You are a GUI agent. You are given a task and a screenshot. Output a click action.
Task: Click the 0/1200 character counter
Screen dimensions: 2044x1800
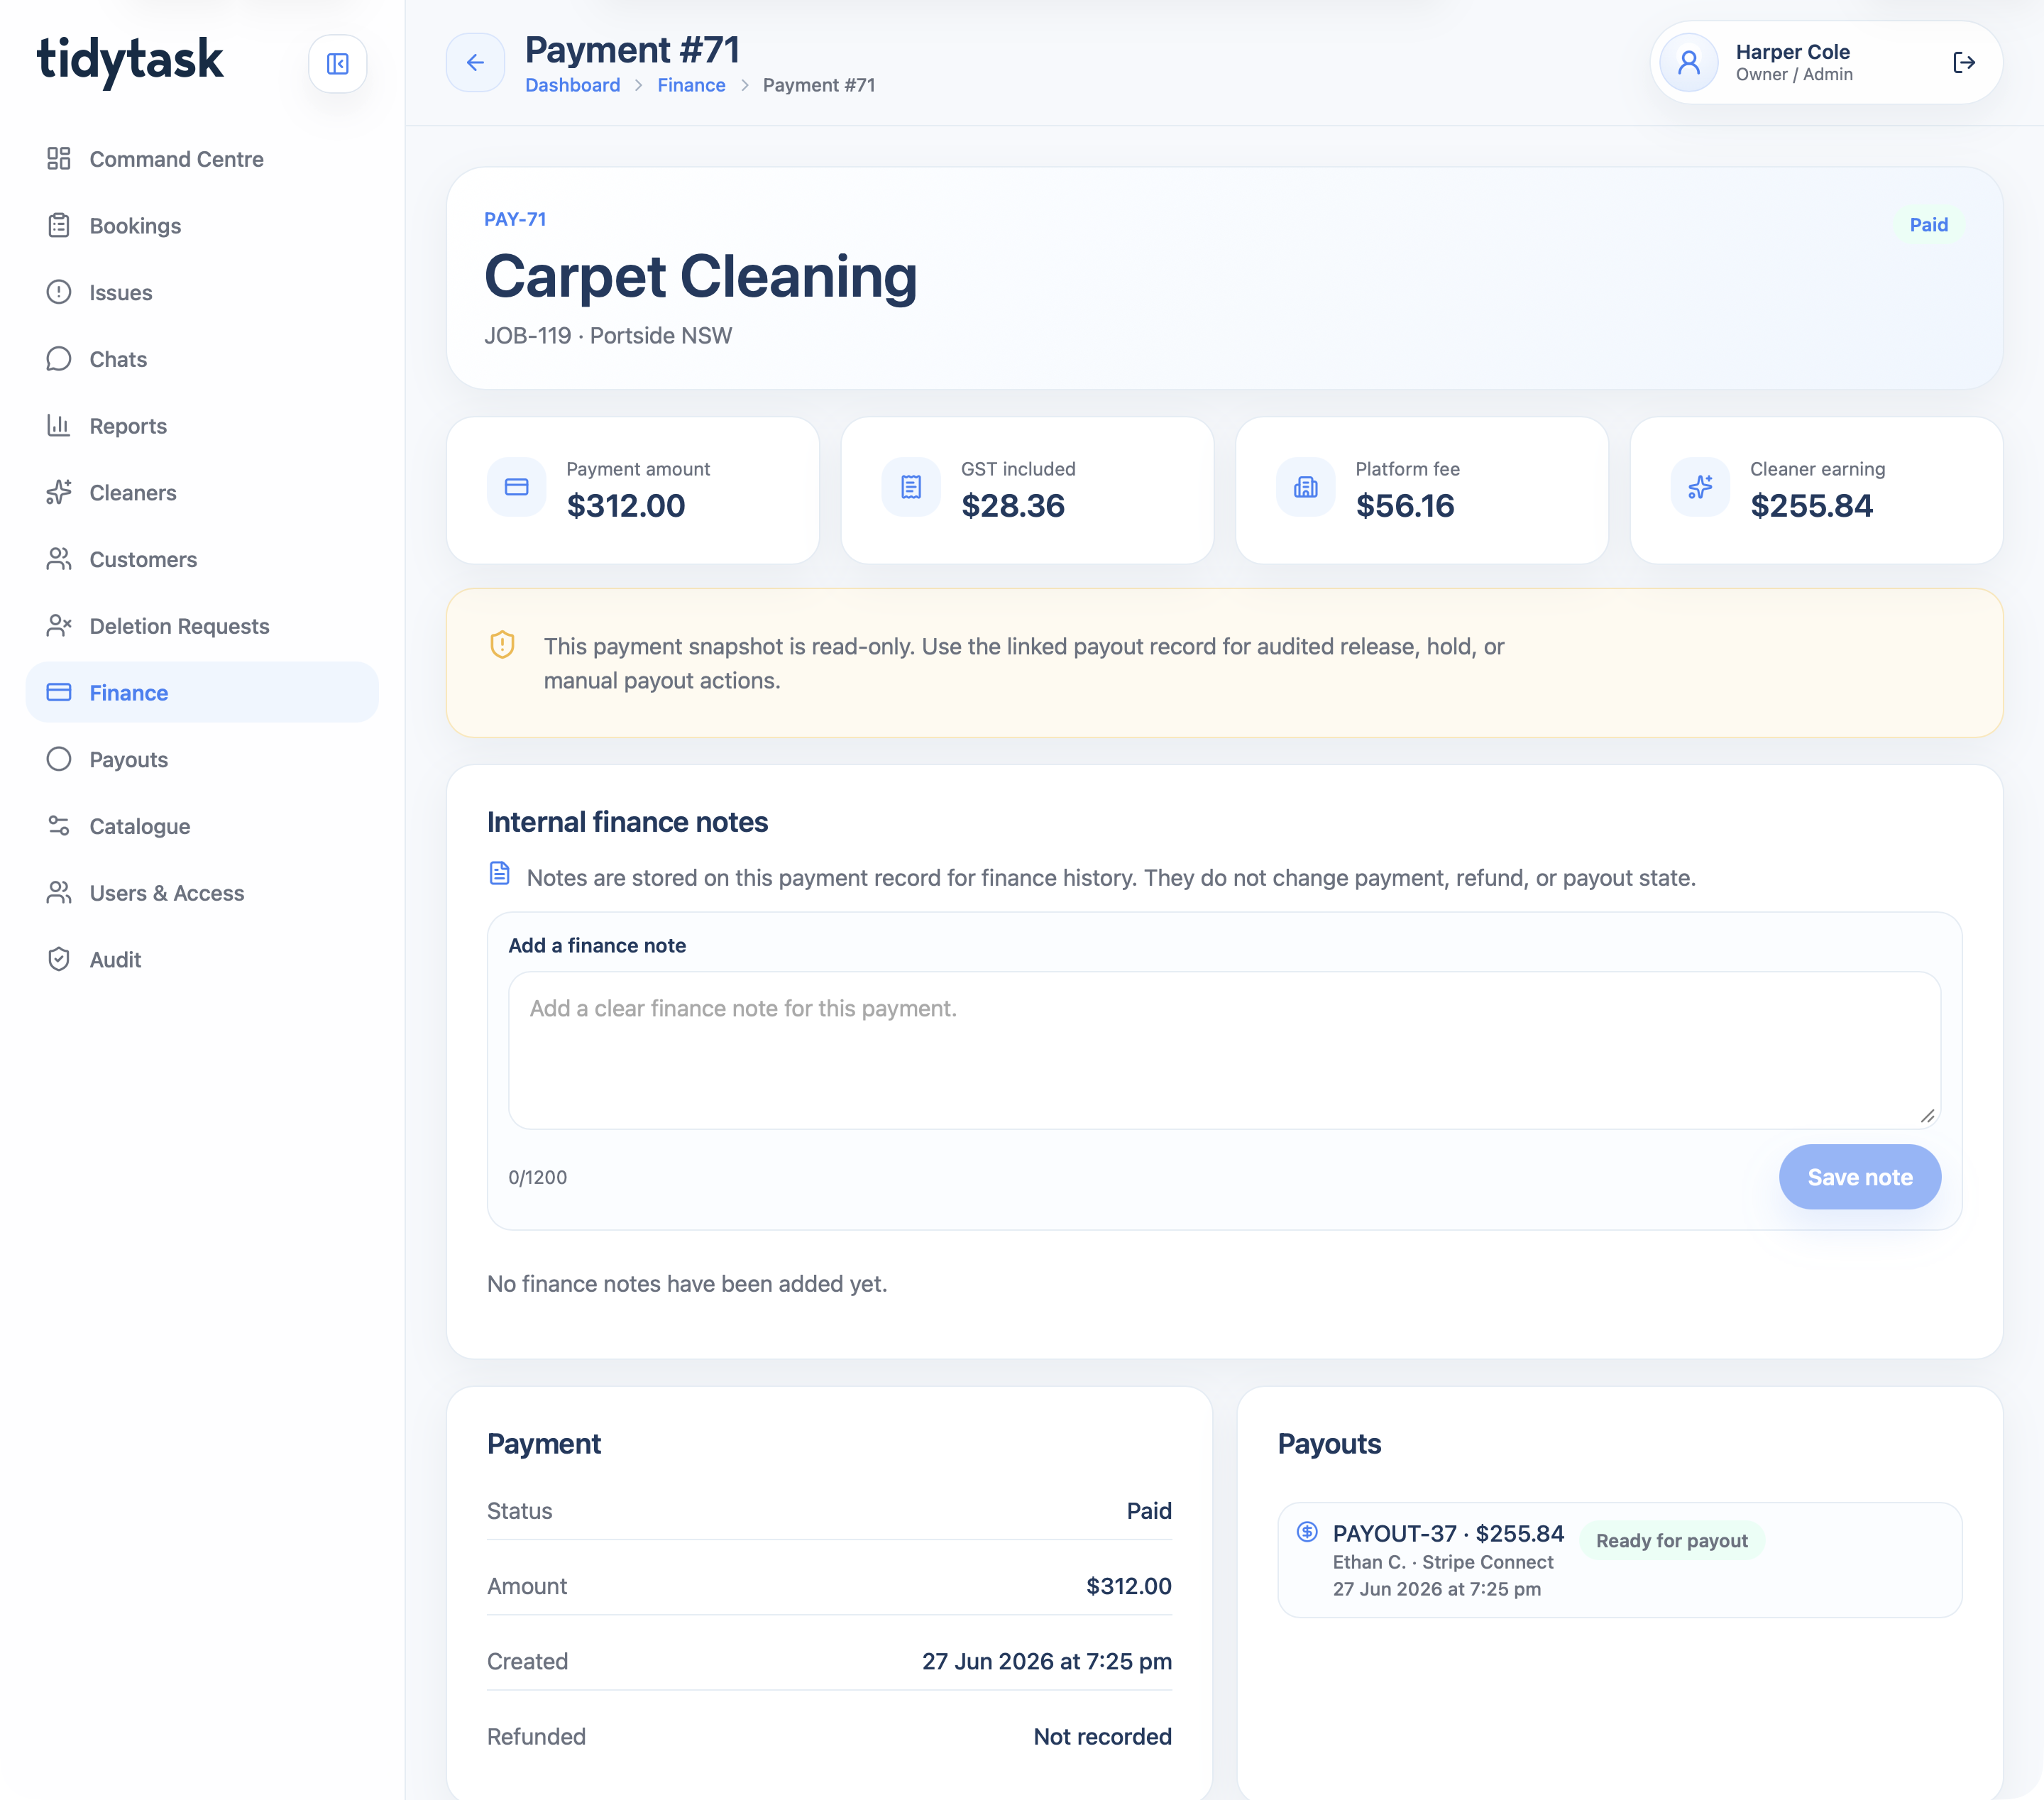click(537, 1177)
